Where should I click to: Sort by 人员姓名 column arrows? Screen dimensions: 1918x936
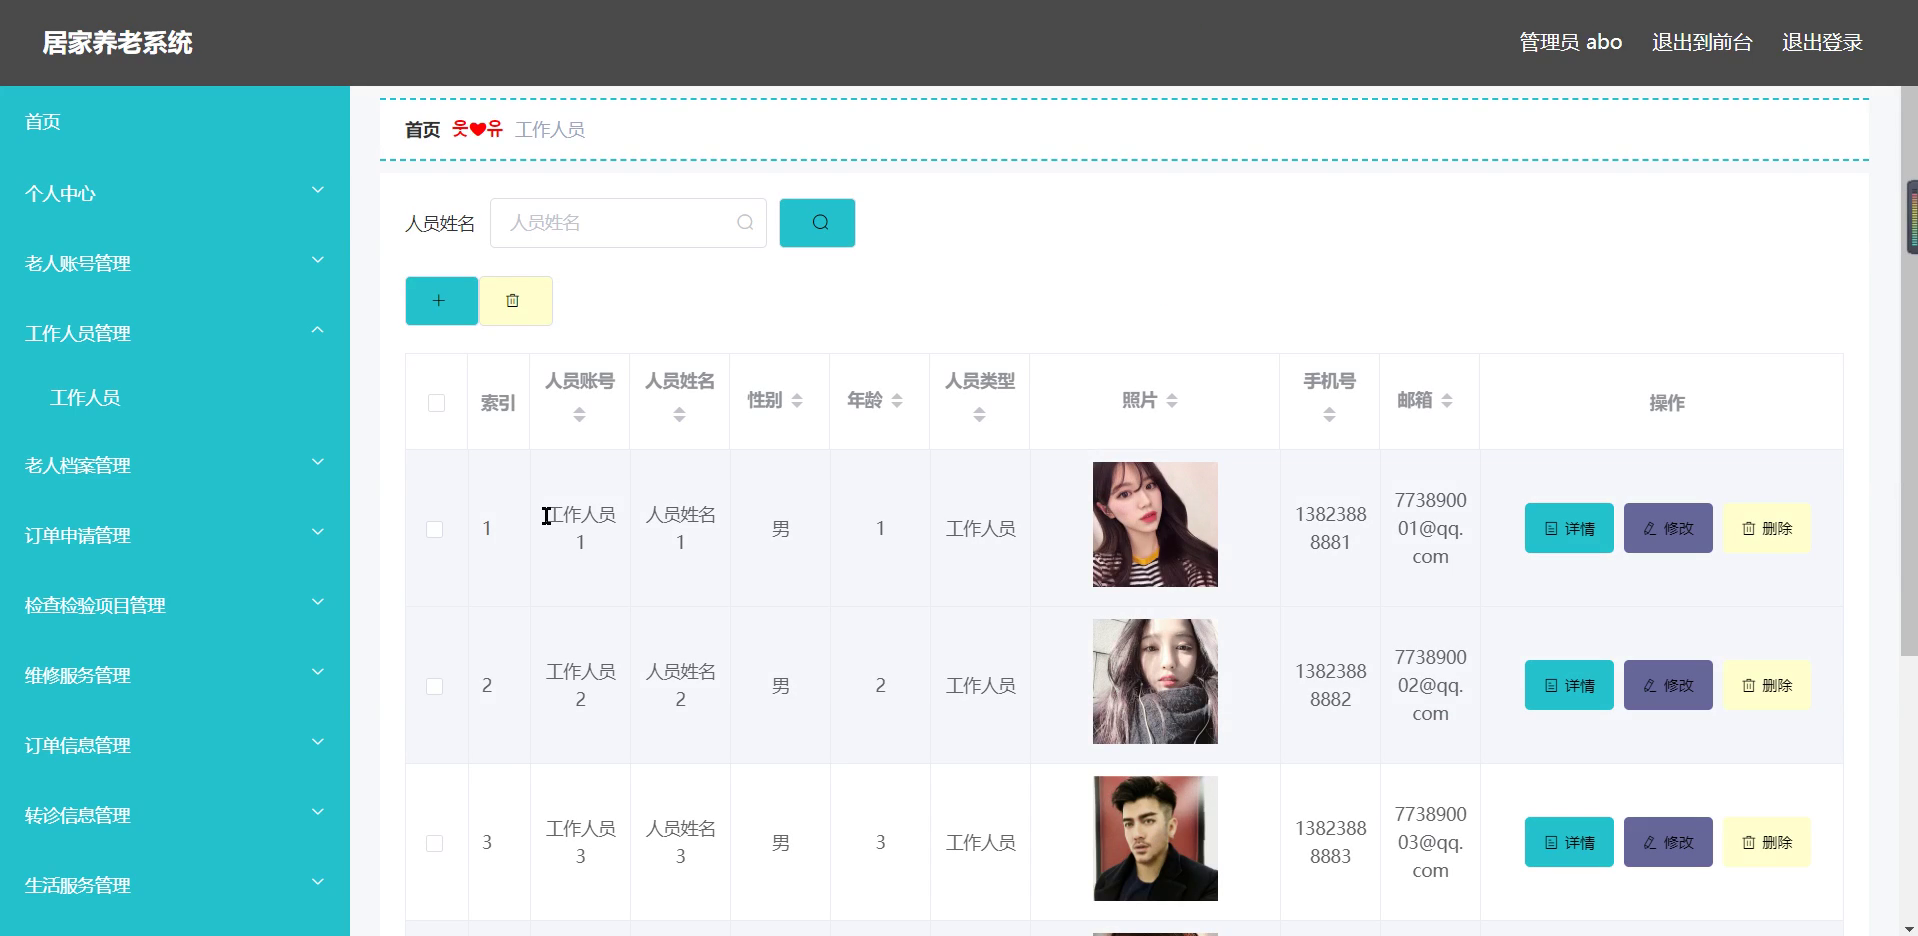pyautogui.click(x=679, y=414)
